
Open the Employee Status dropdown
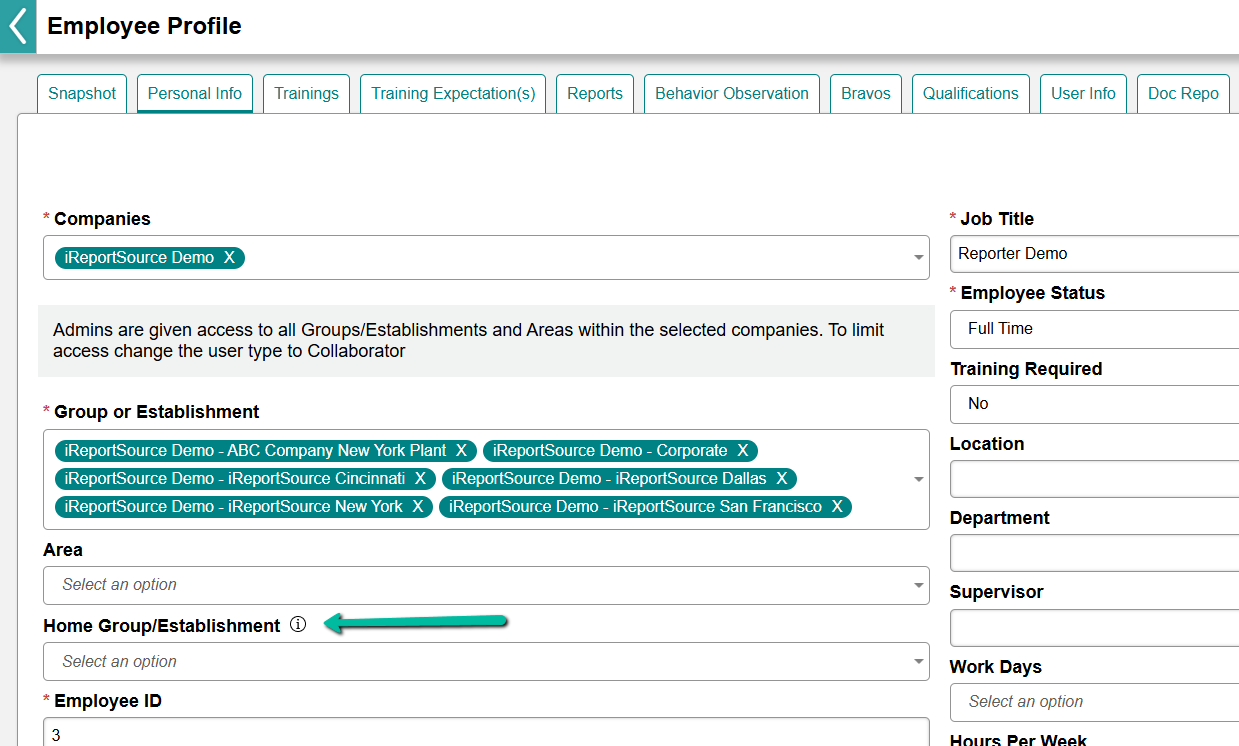(1094, 329)
